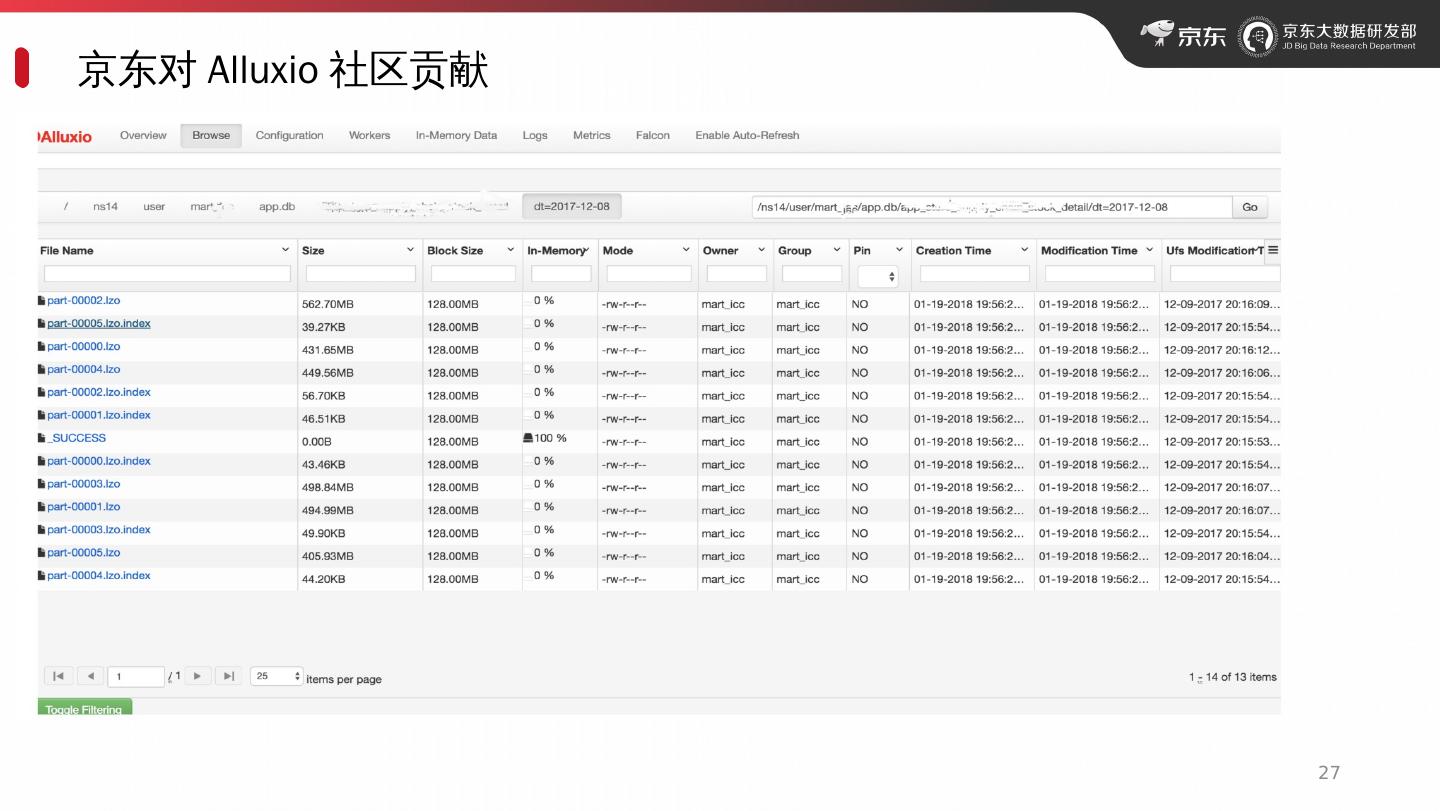Toggle Filtering green button

point(84,708)
